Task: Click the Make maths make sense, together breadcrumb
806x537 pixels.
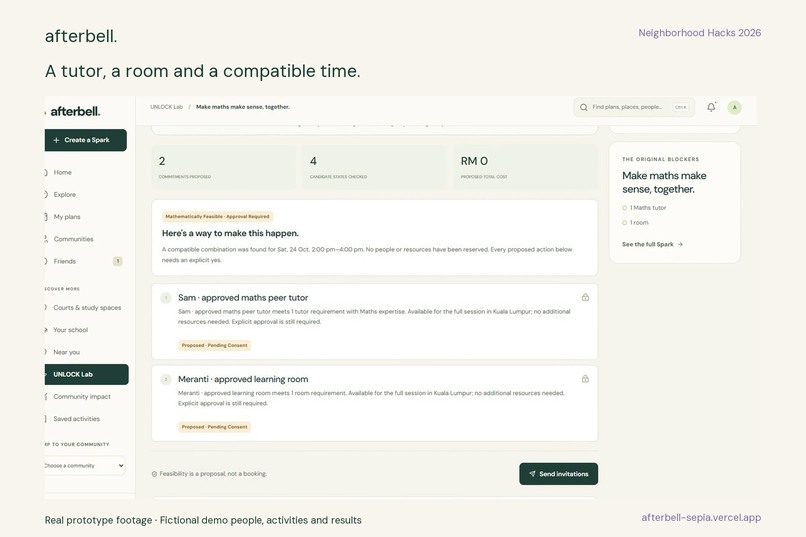Action: click(243, 107)
